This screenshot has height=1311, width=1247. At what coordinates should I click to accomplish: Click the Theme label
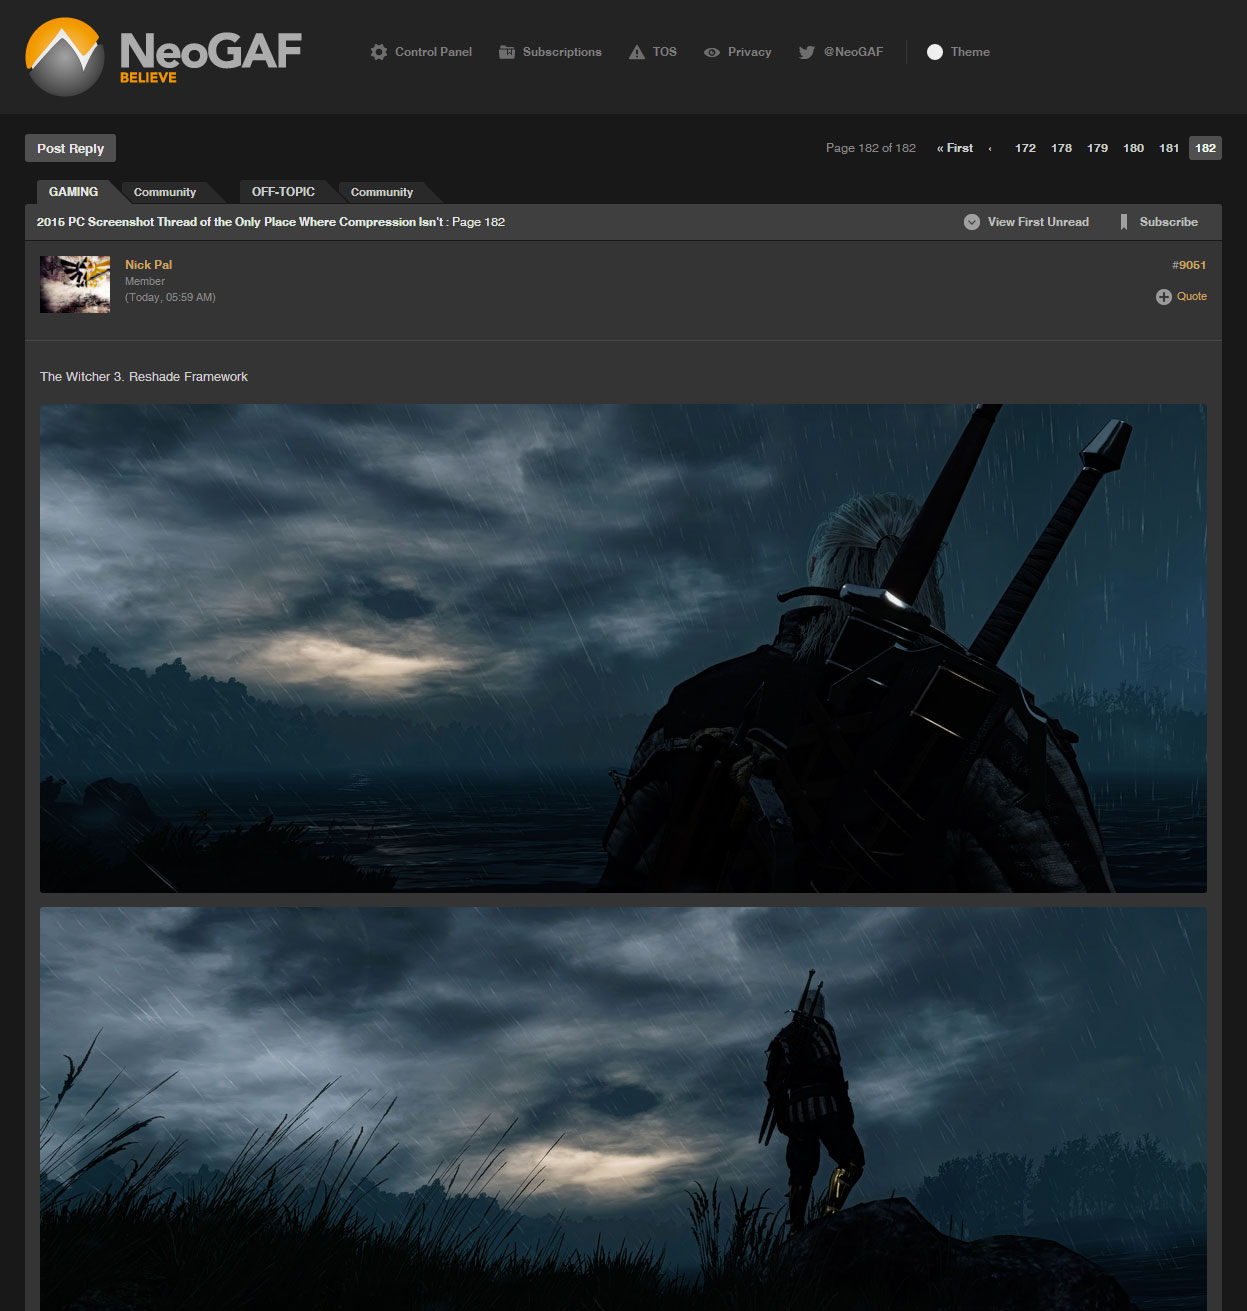pos(970,52)
